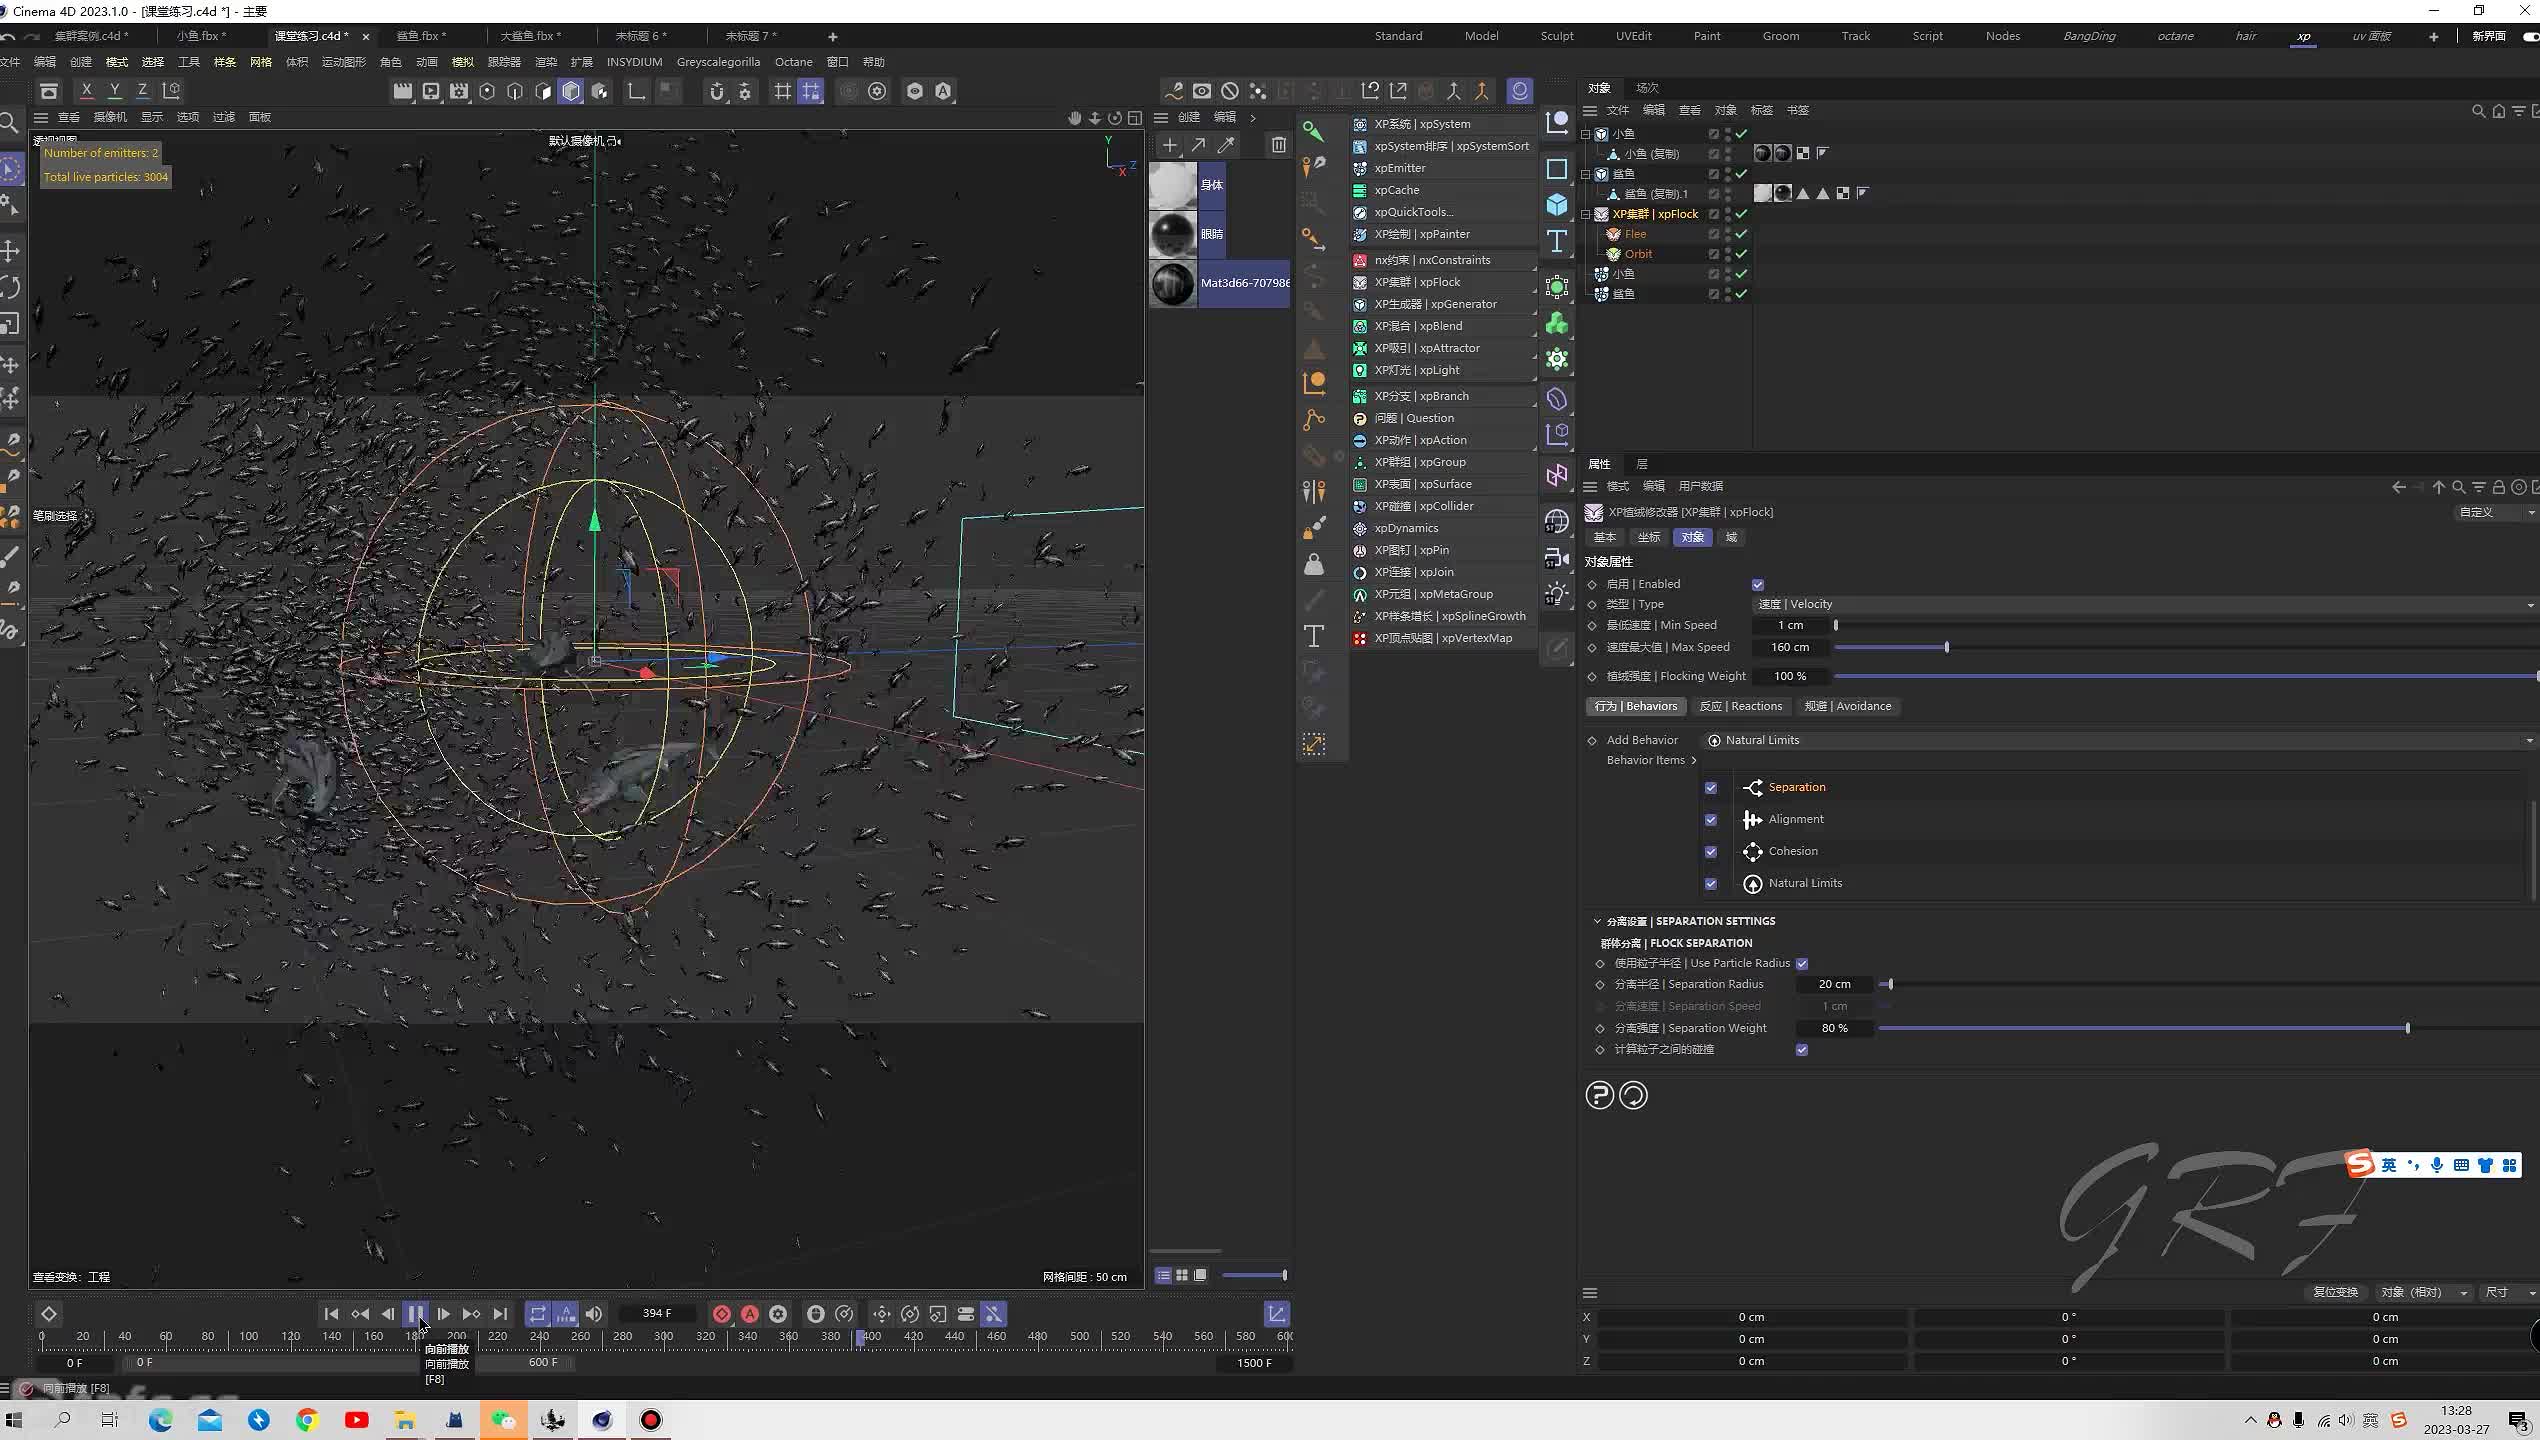2540x1440 pixels.
Task: Jump to the timeline start frame
Action: pyautogui.click(x=332, y=1314)
